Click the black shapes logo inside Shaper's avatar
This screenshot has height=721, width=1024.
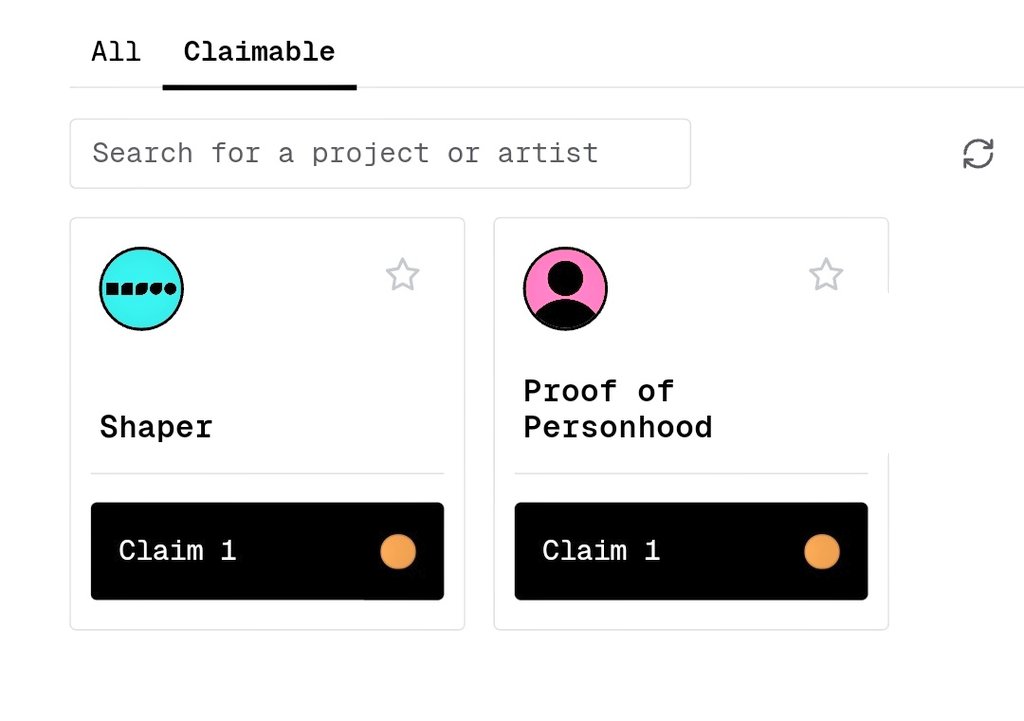(141, 289)
